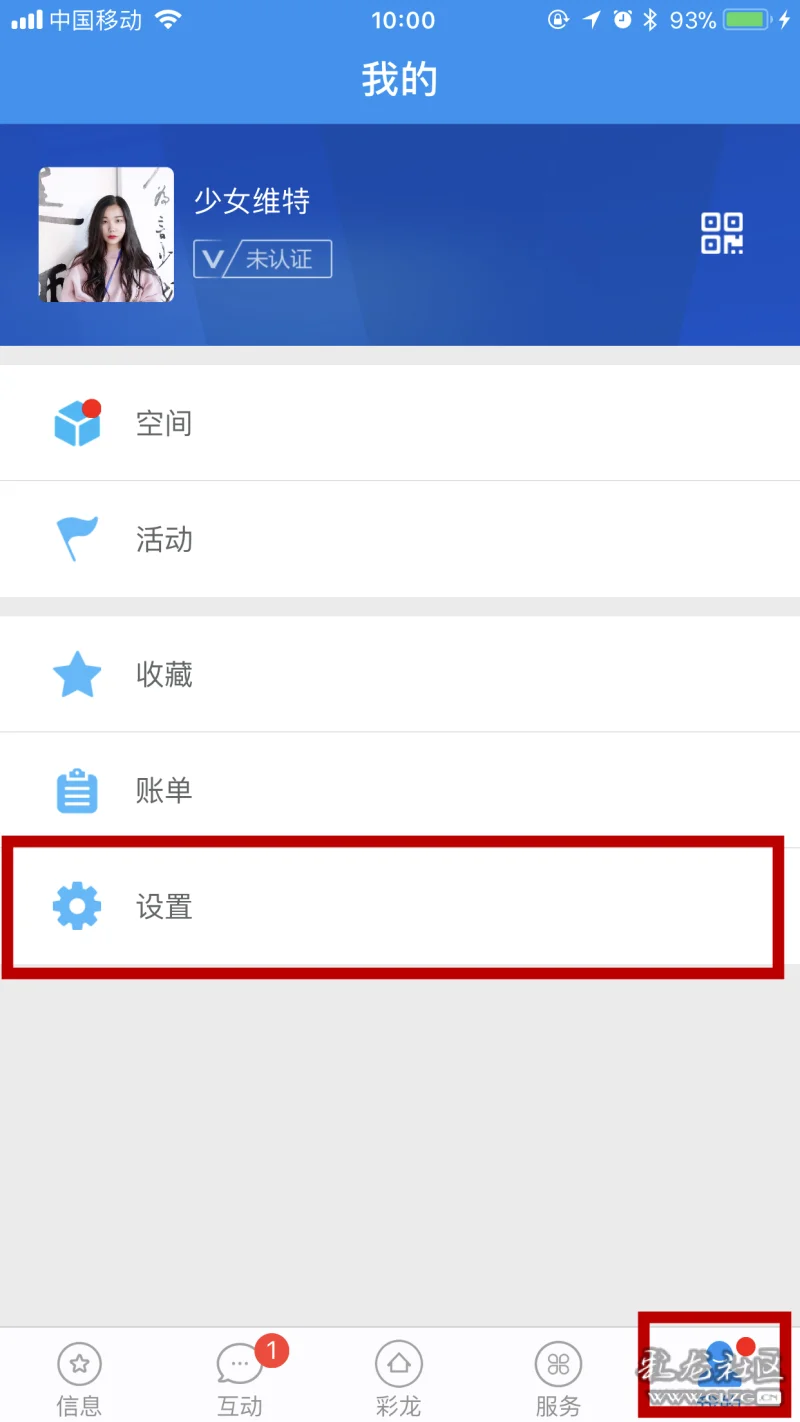This screenshot has width=800, height=1422.
Task: Tap the 设置 gear icon
Action: 77,907
